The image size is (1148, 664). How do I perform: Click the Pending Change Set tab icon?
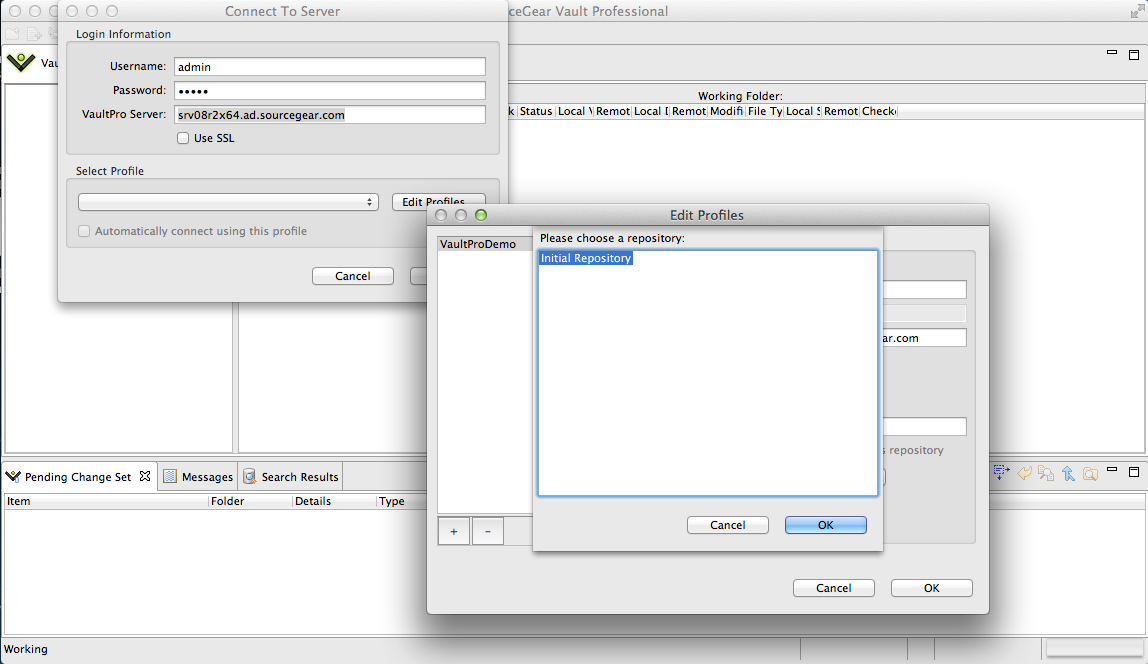(x=13, y=477)
